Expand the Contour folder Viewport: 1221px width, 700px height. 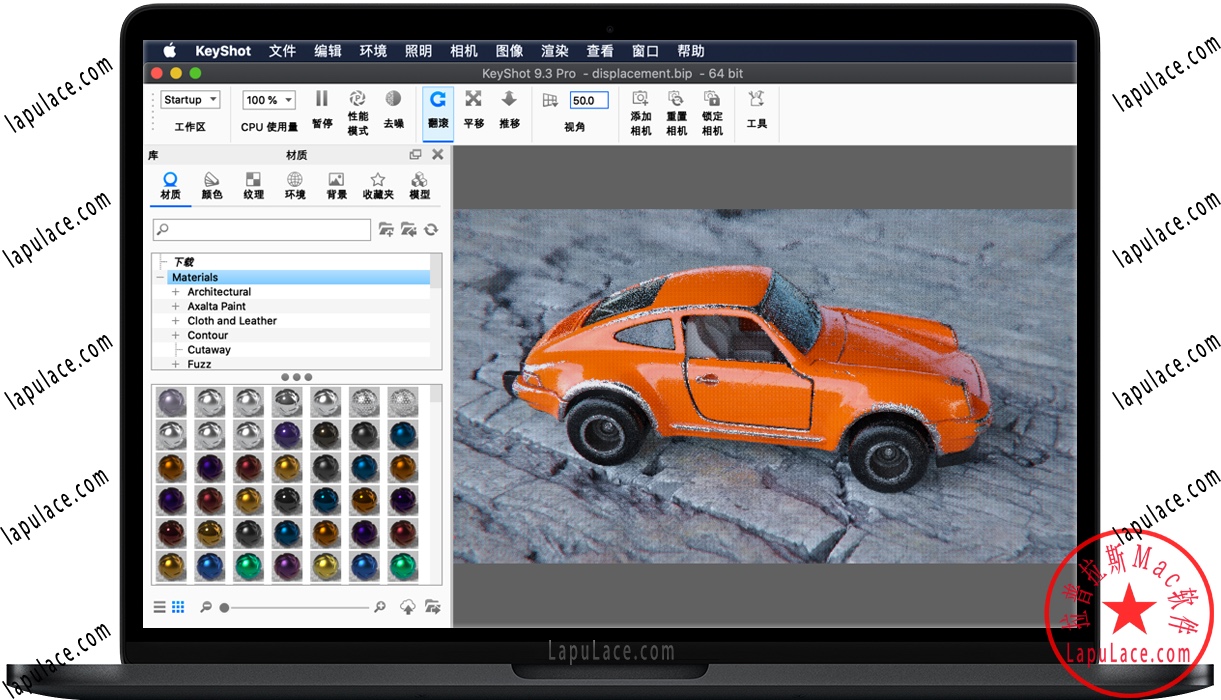[x=176, y=335]
